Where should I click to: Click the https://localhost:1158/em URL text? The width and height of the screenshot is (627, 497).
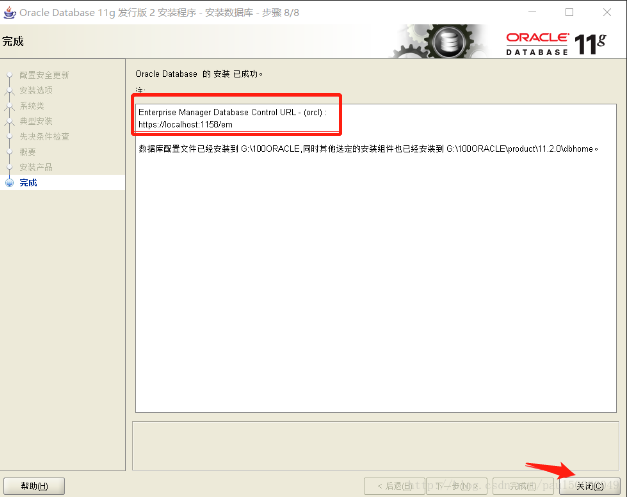185,124
